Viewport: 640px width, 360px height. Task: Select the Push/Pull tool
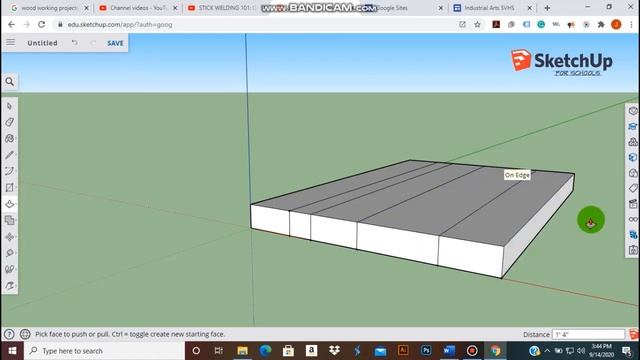tap(9, 204)
